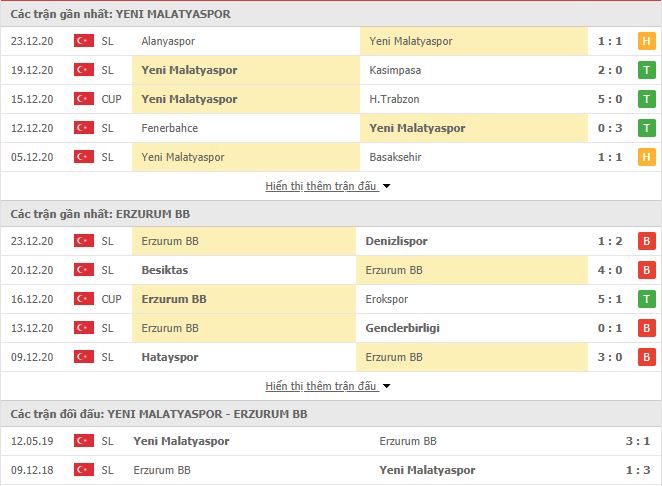Image resolution: width=662 pixels, height=486 pixels.
Task: Click the 0 : 3 score at Fenerbahce
Action: (610, 128)
